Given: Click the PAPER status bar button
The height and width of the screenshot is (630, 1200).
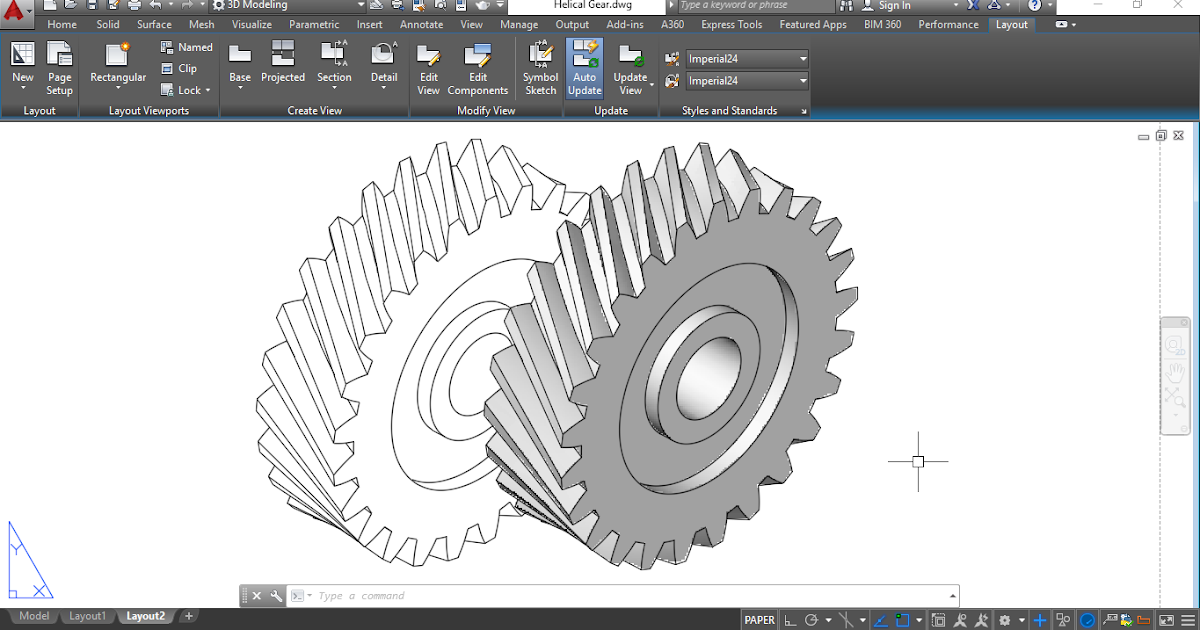Looking at the screenshot, I should (759, 620).
